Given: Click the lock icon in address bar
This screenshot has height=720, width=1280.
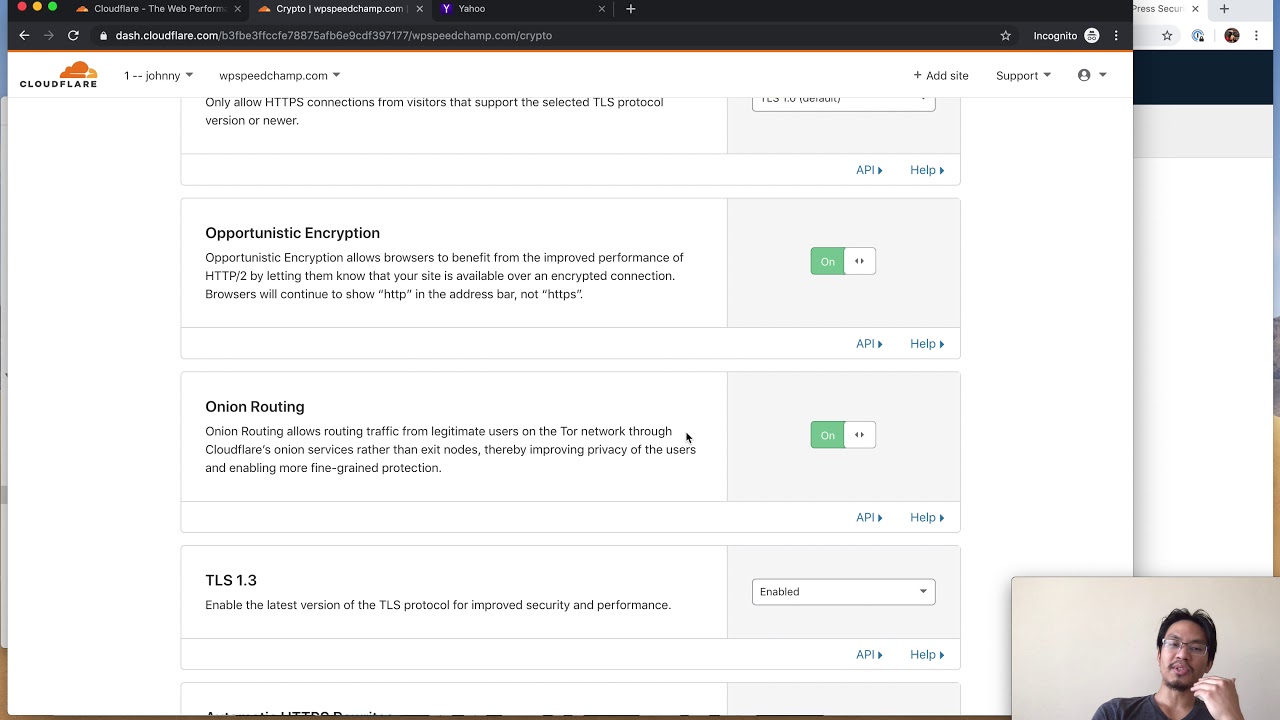Looking at the screenshot, I should point(103,36).
